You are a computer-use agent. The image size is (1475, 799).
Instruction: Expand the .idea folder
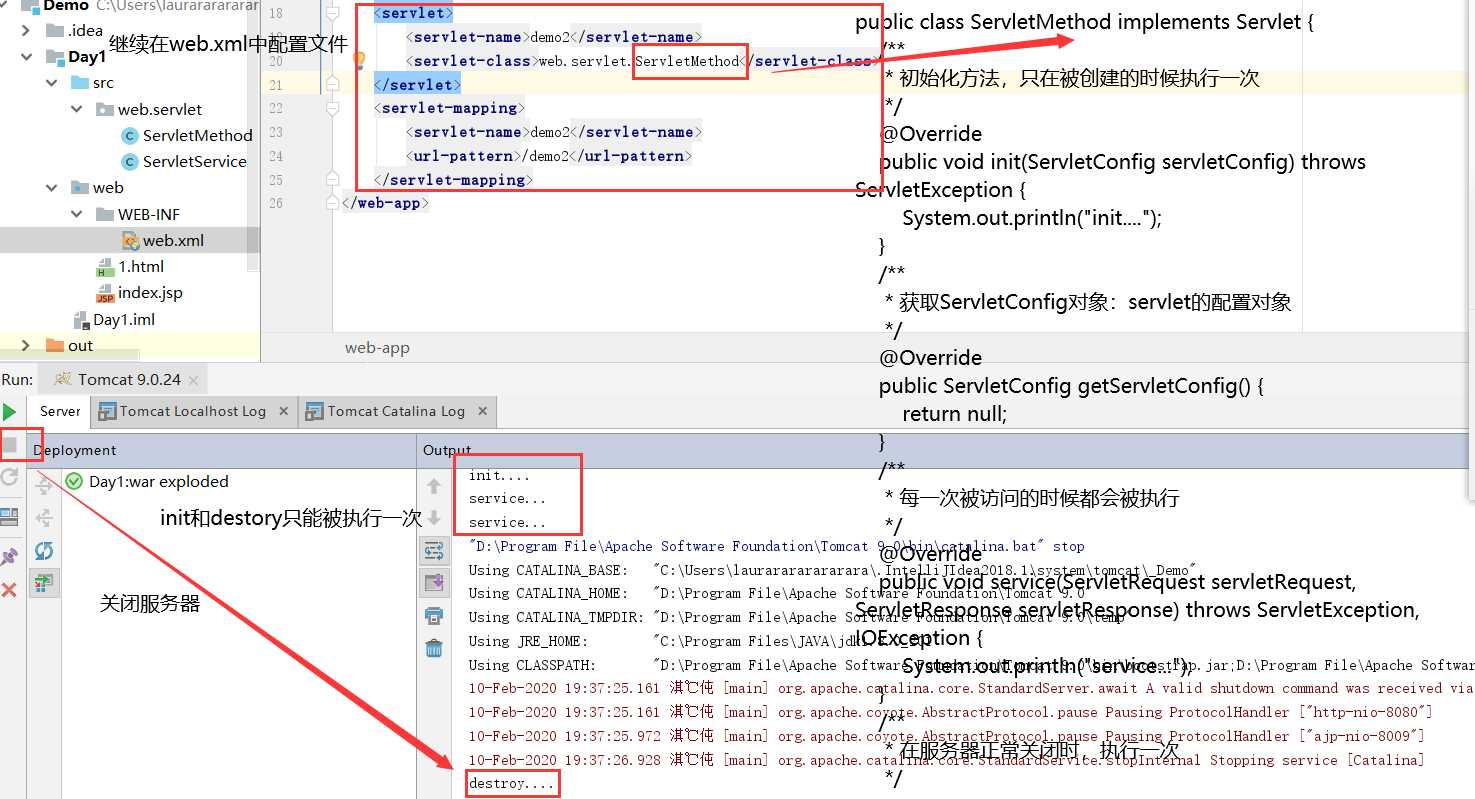(25, 30)
